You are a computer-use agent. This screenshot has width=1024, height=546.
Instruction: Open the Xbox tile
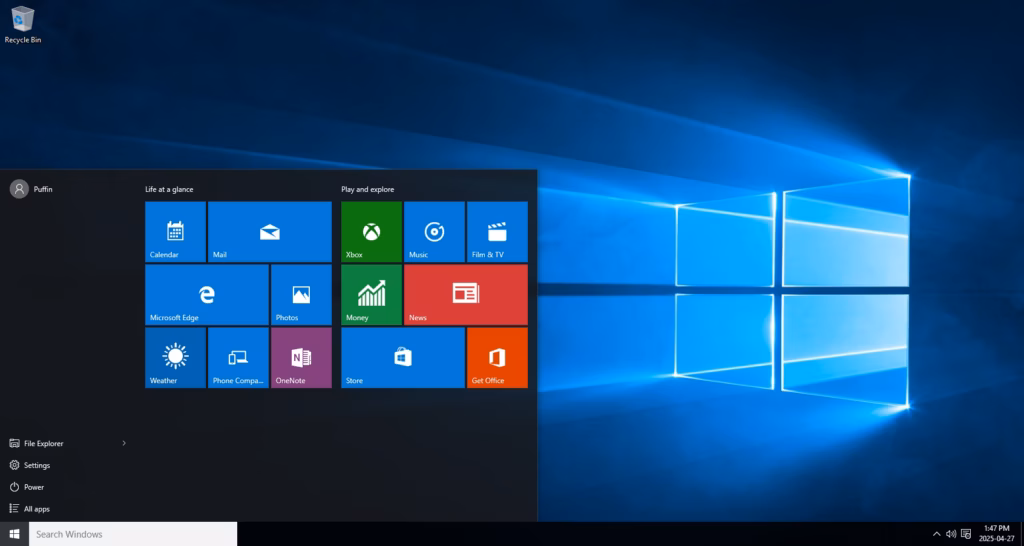[x=372, y=232]
